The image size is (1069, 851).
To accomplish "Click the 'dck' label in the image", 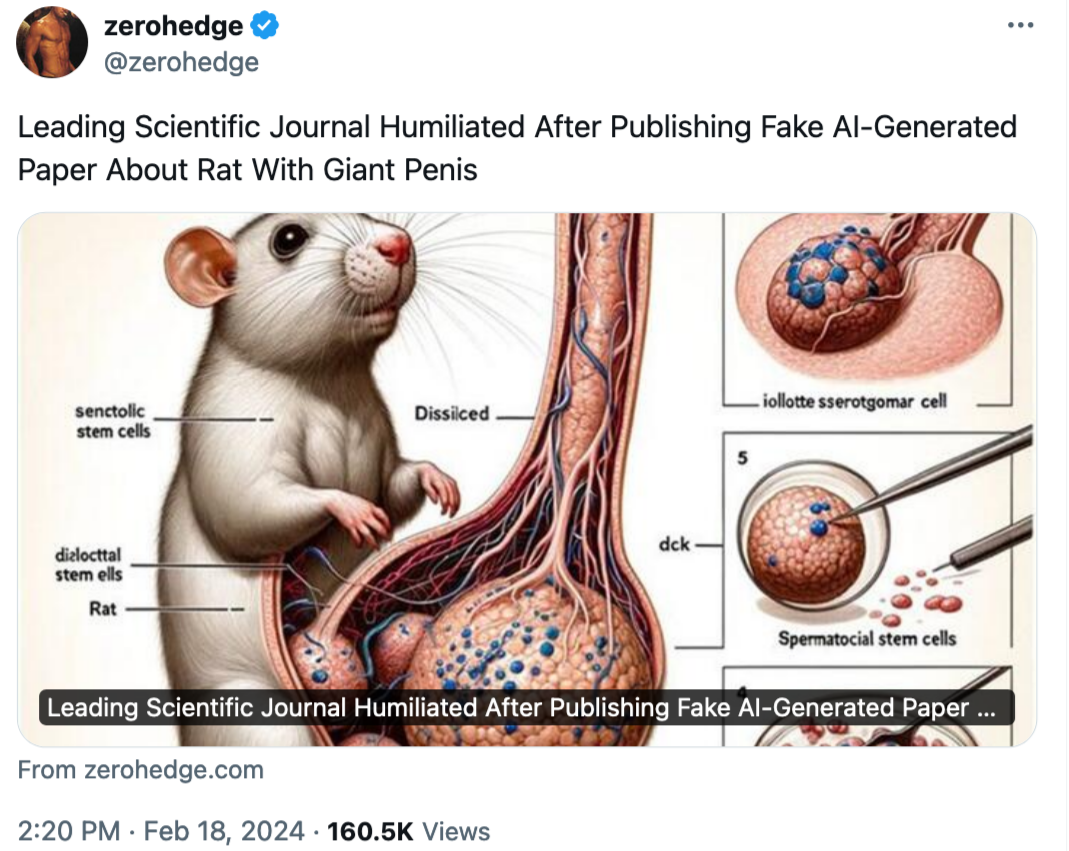I will (674, 544).
